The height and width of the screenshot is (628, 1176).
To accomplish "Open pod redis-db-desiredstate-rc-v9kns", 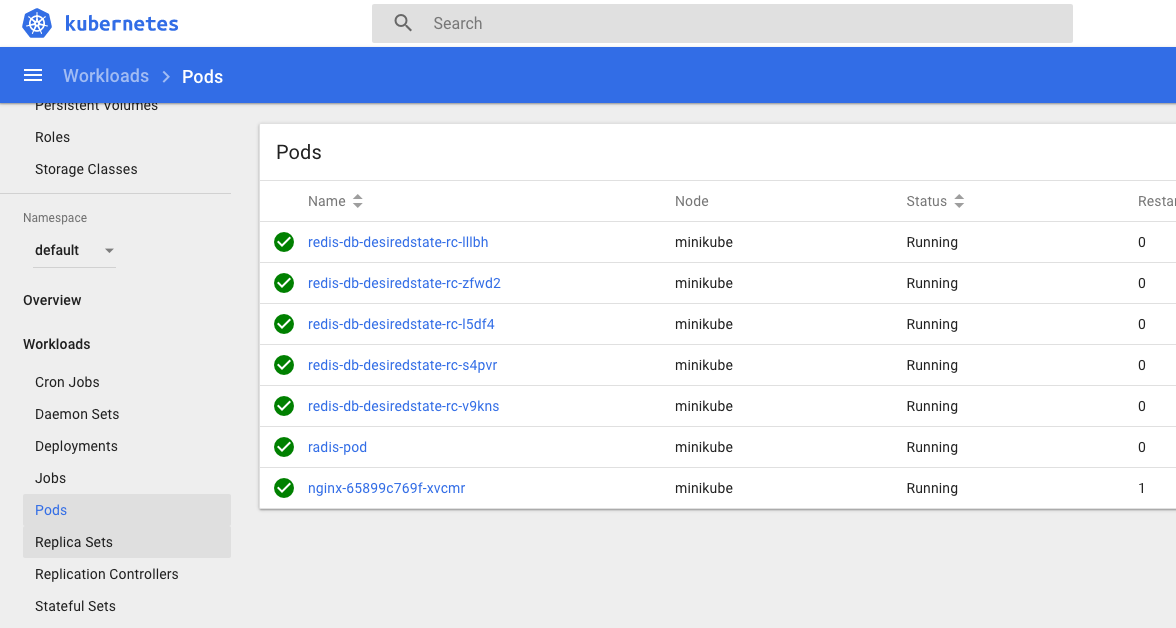I will pyautogui.click(x=404, y=406).
